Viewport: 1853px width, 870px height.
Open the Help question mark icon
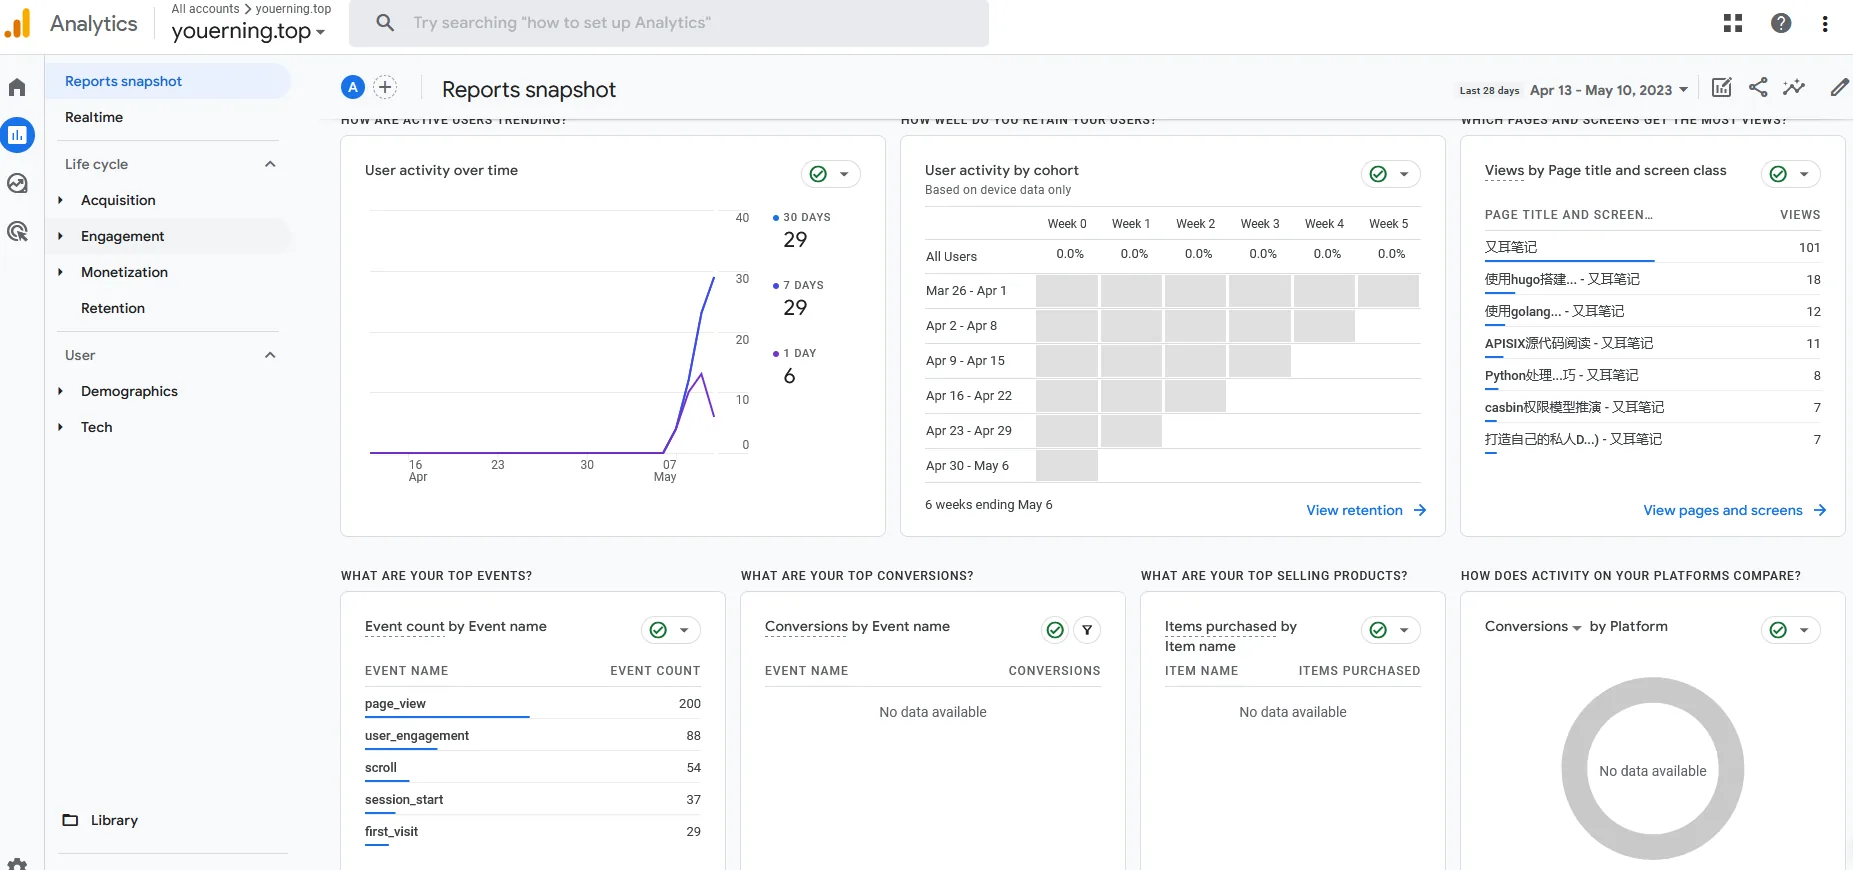coord(1781,23)
